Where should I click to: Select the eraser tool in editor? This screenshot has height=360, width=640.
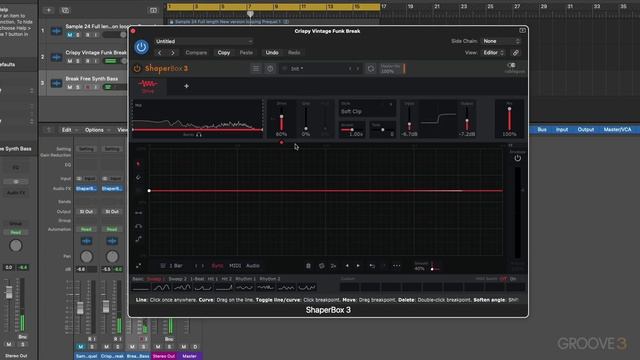(x=138, y=178)
